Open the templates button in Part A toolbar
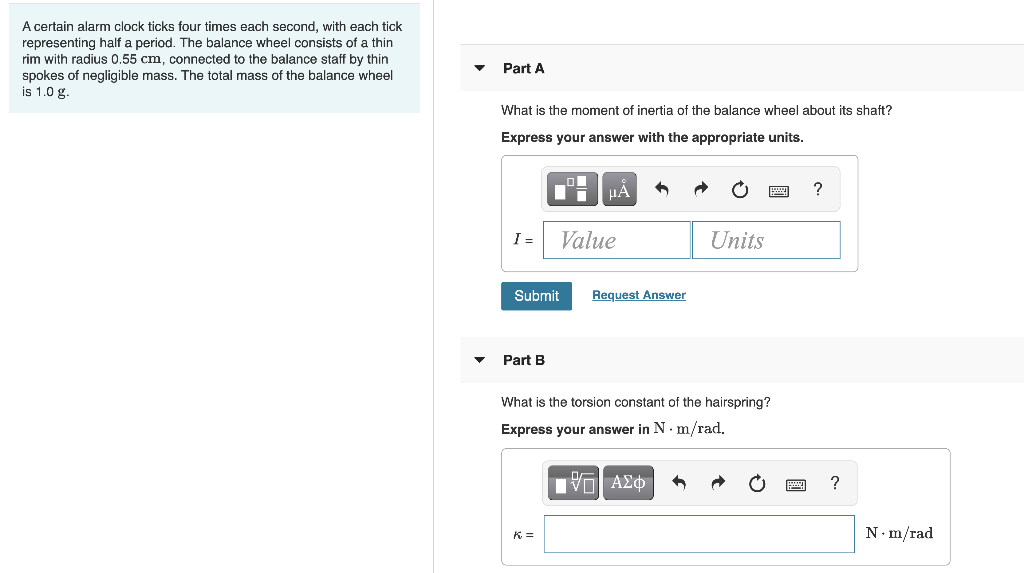The width and height of the screenshot is (1024, 573). 572,189
